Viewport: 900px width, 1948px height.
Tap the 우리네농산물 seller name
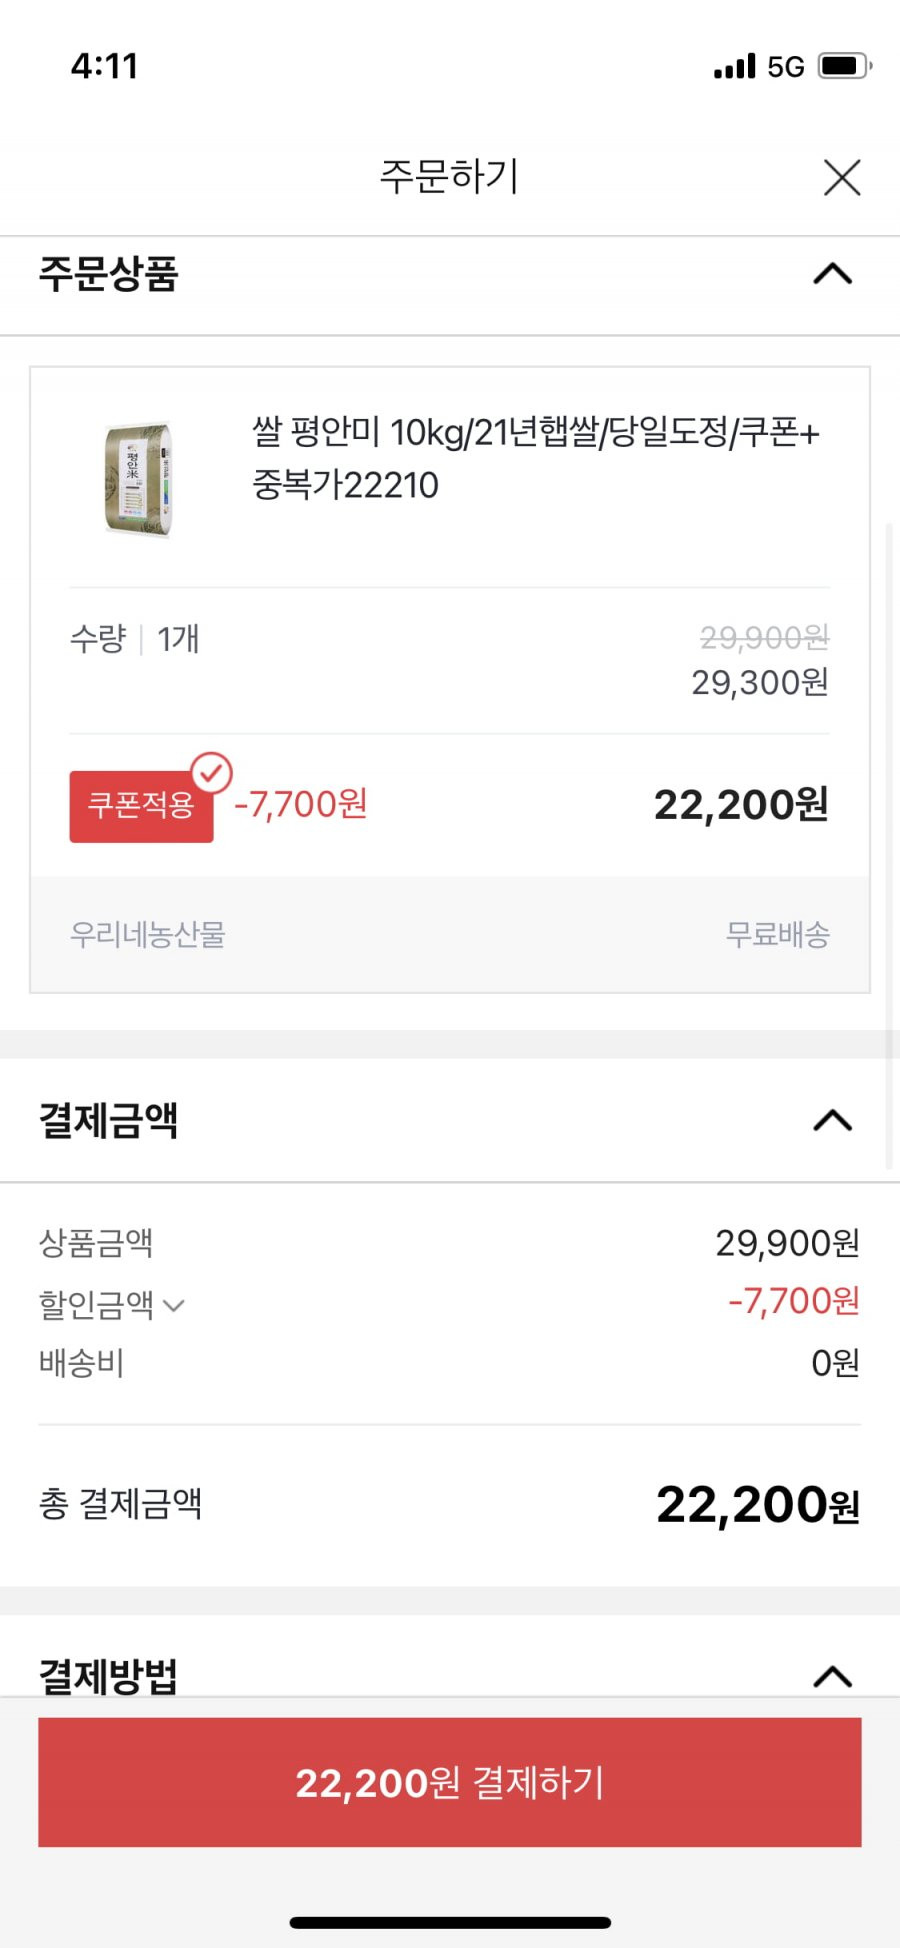click(x=148, y=934)
